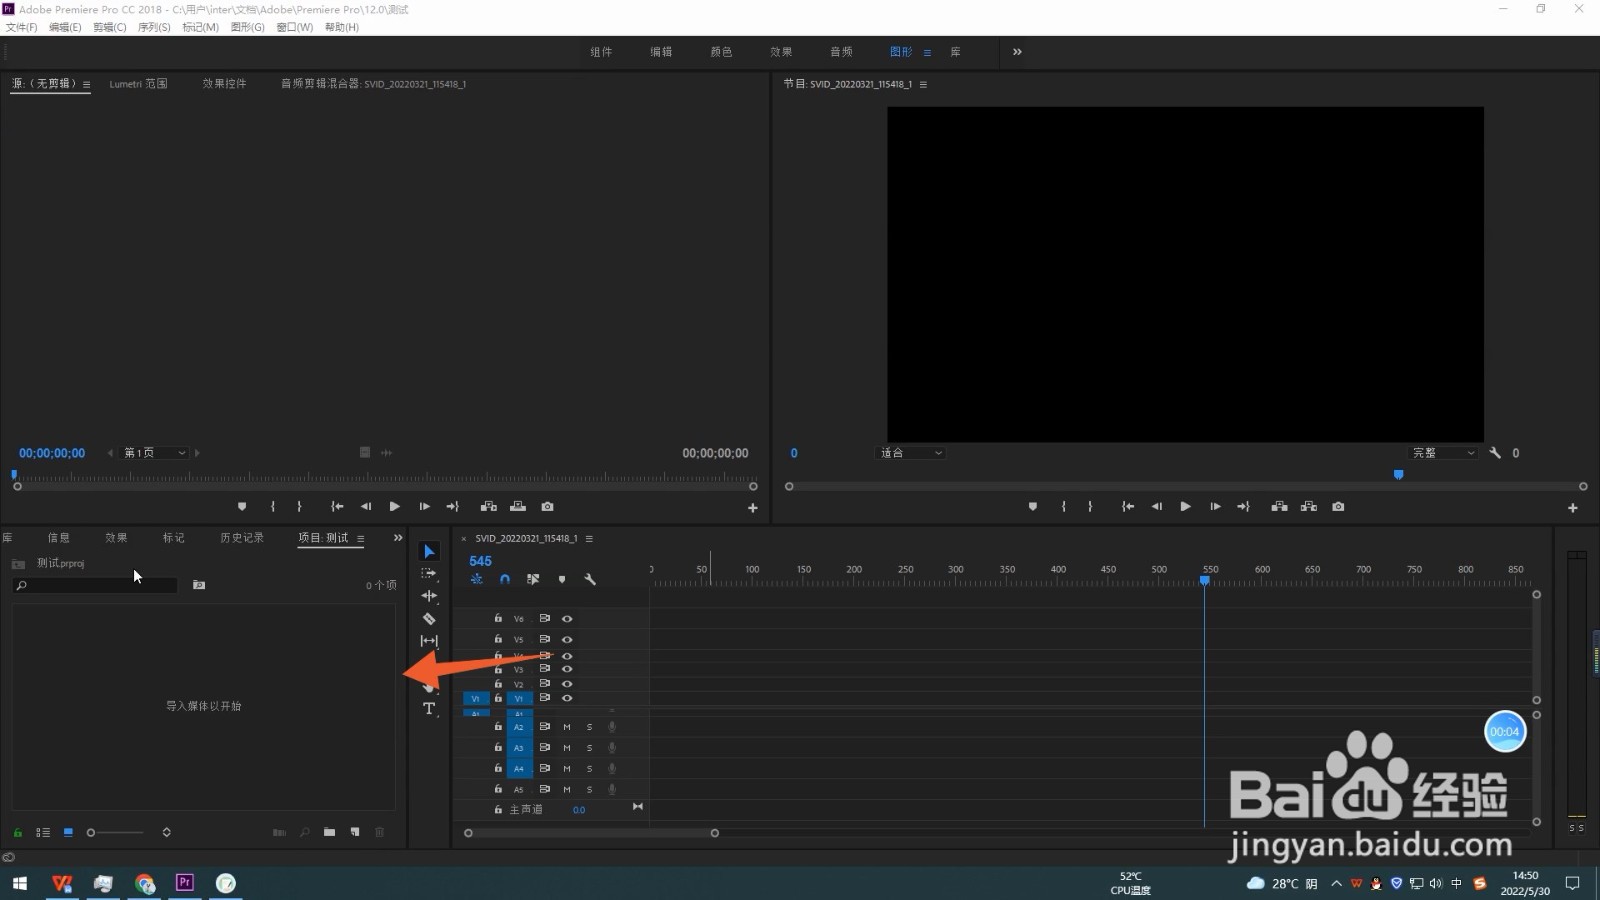Mute audio track A2

567,727
